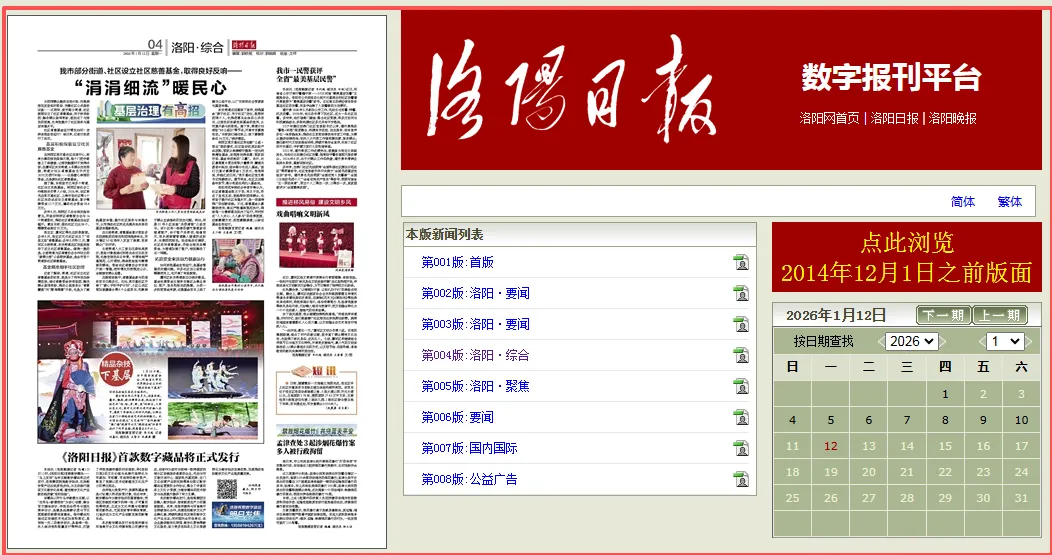Image resolution: width=1052 pixels, height=555 pixels.
Task: Open the 点此浏览 2014年12月1日之前版面 banner
Action: coord(906,257)
